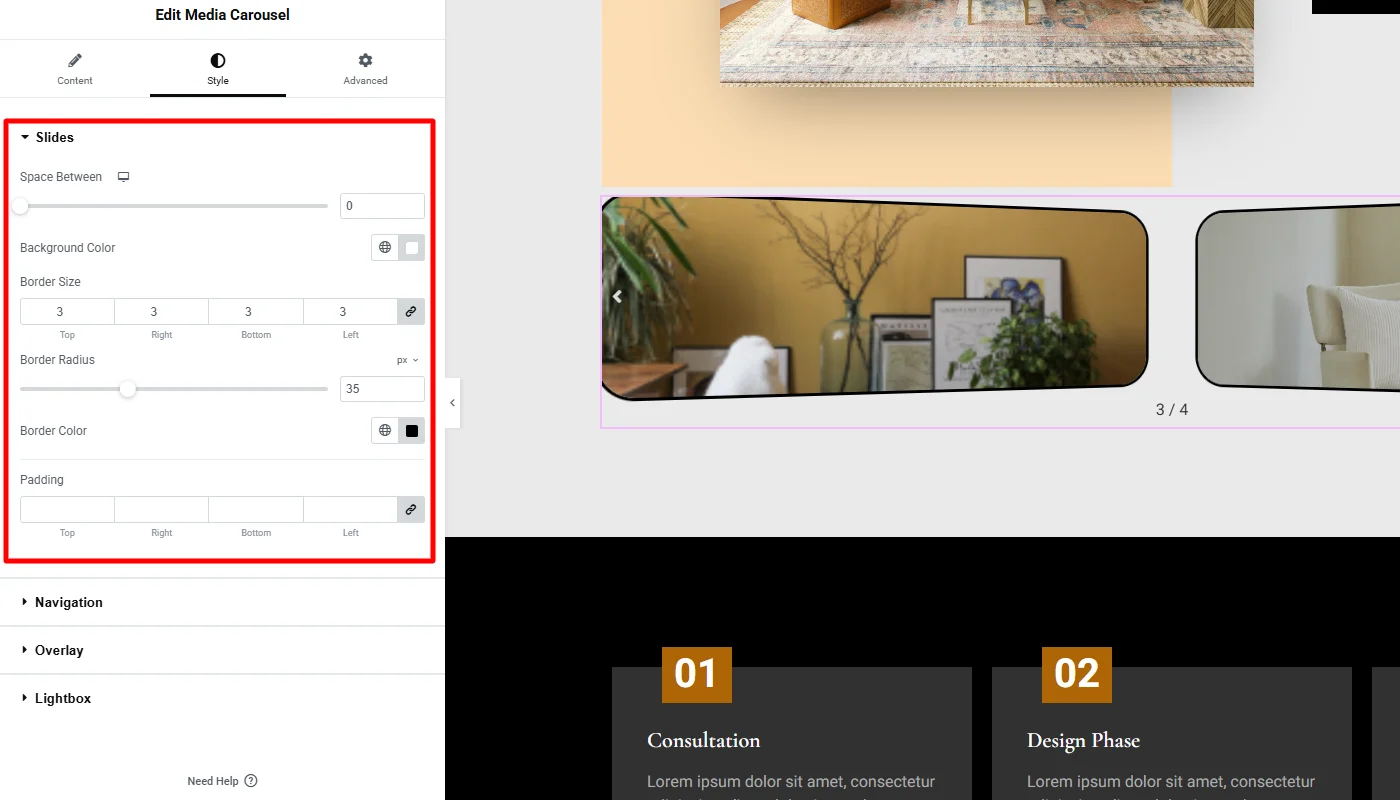Click the Padding Bottom field
This screenshot has height=800, width=1400.
(x=255, y=510)
